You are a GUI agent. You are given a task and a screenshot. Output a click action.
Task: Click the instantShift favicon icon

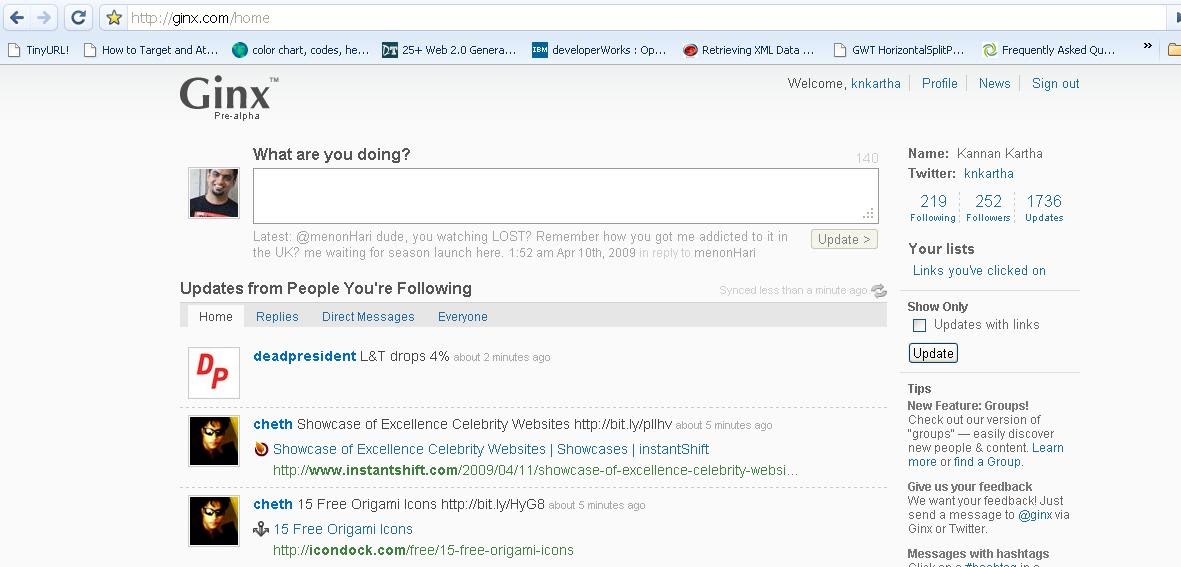[261, 450]
